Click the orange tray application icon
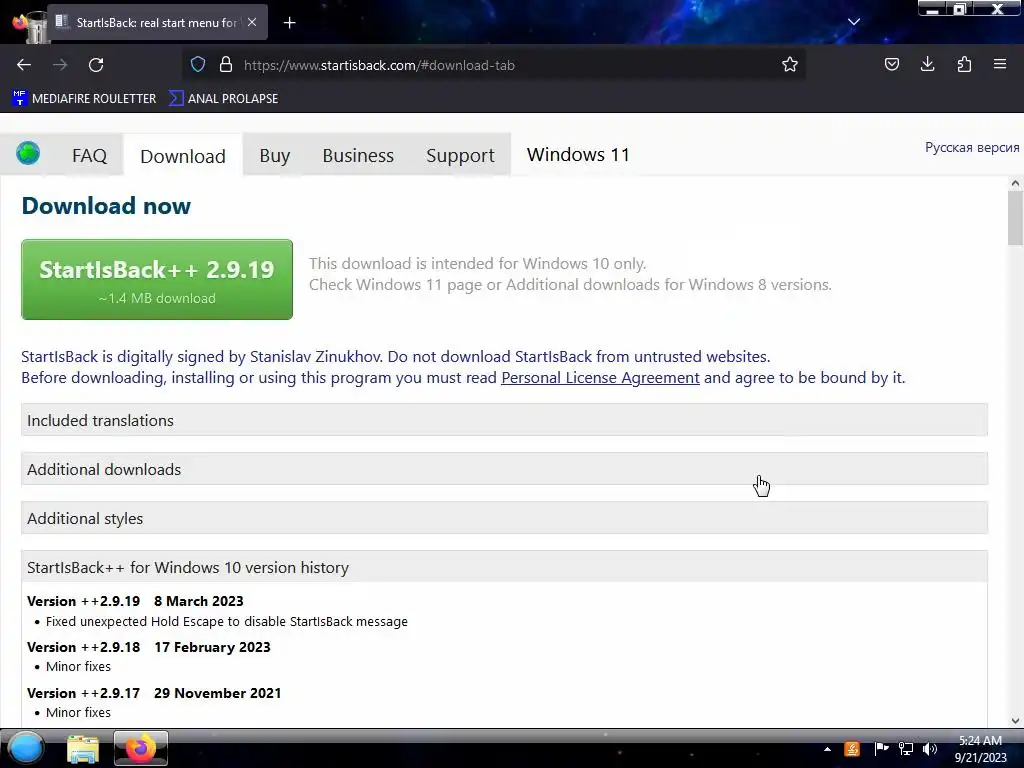 click(852, 749)
